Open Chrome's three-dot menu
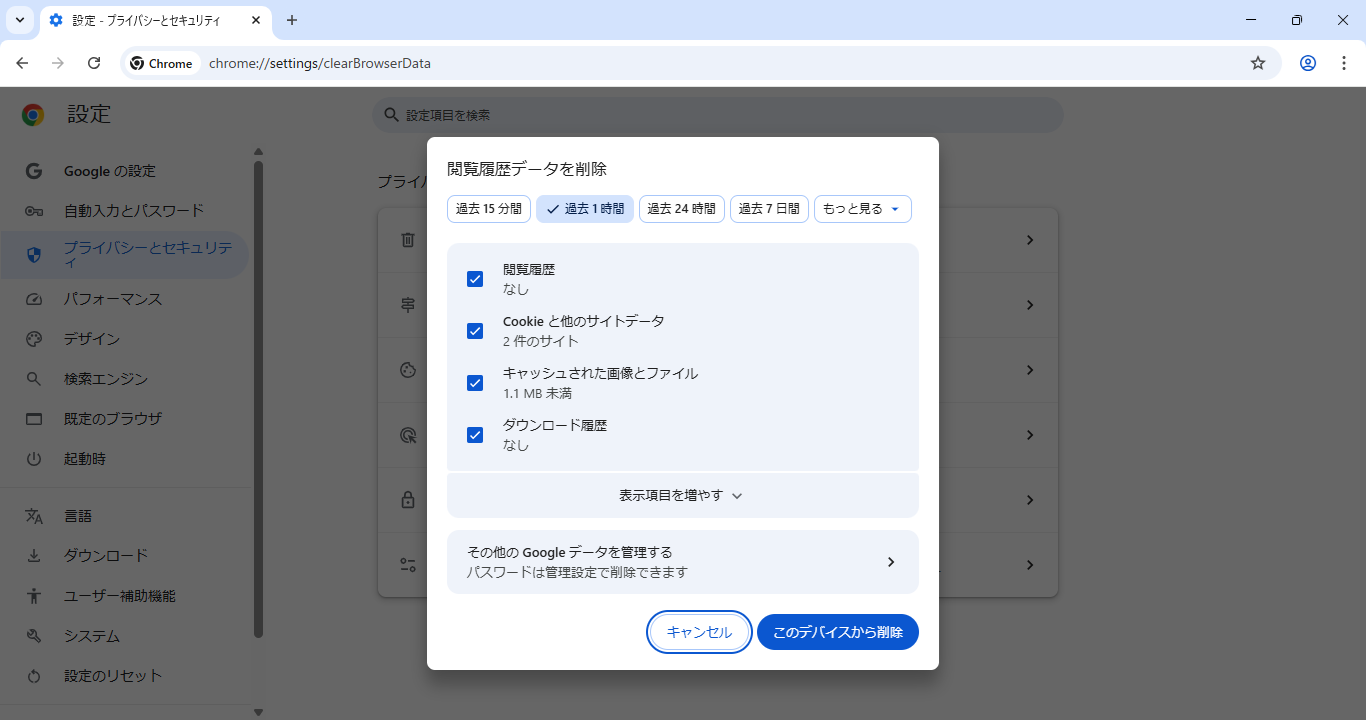The image size is (1366, 720). [x=1342, y=63]
